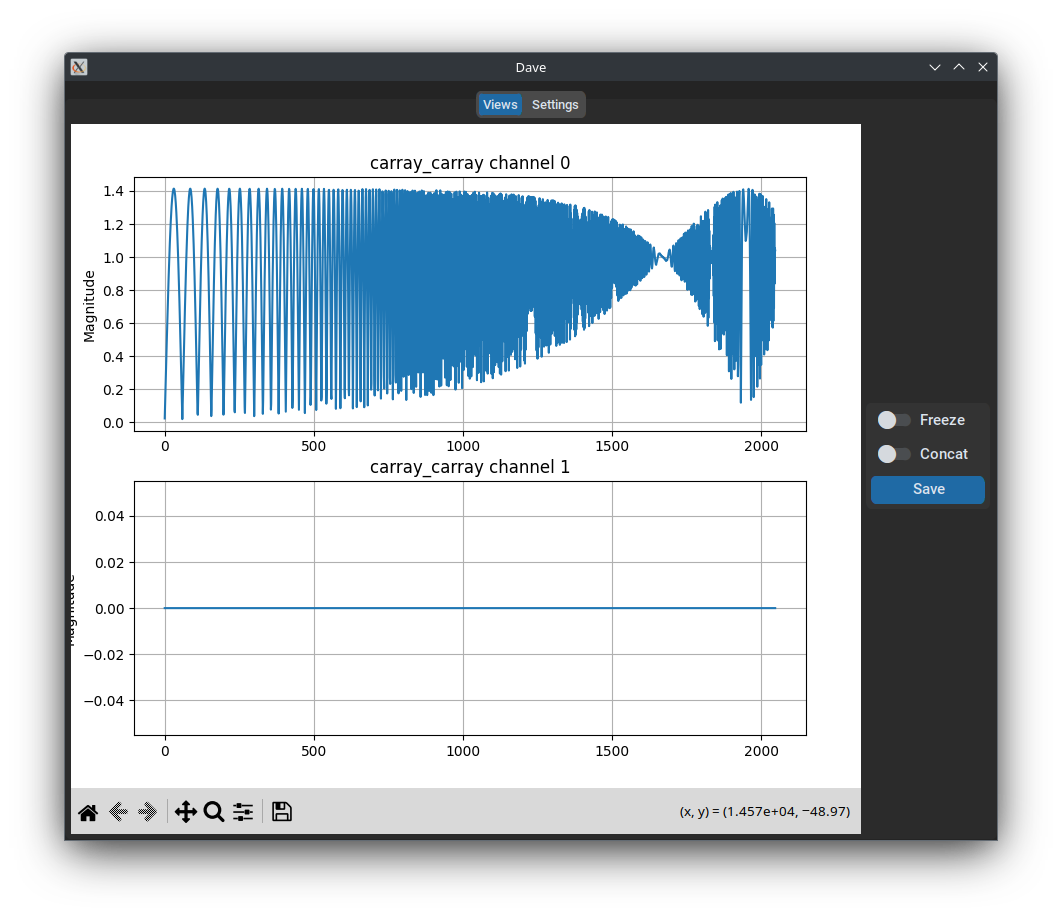Activate the Pan axes tool

coord(185,812)
